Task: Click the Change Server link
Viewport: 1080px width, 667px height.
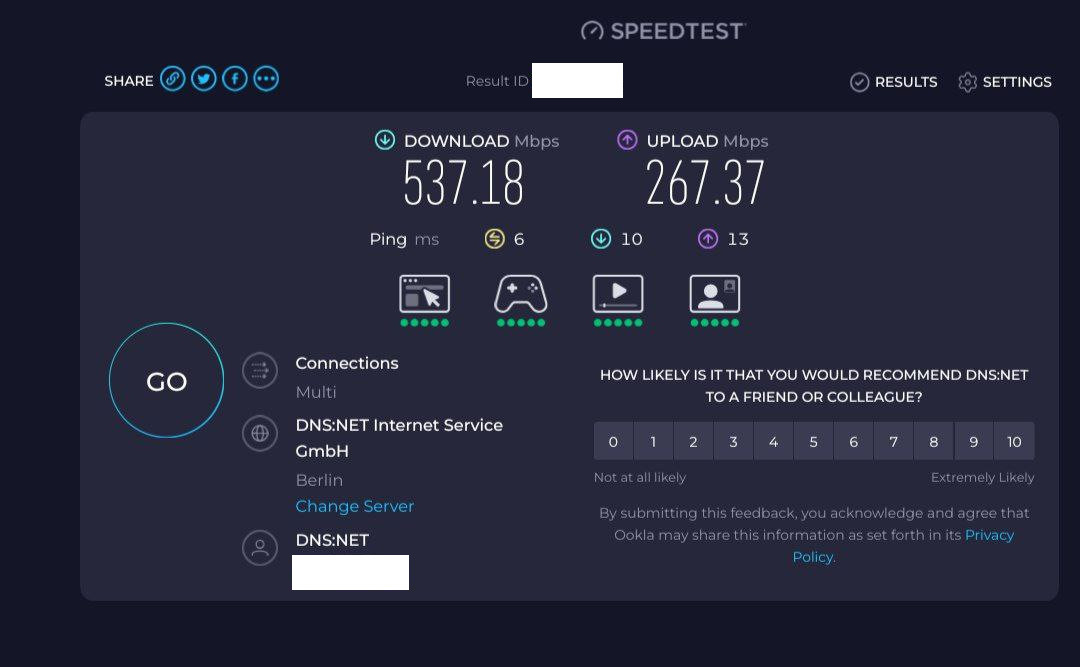Action: click(x=354, y=506)
